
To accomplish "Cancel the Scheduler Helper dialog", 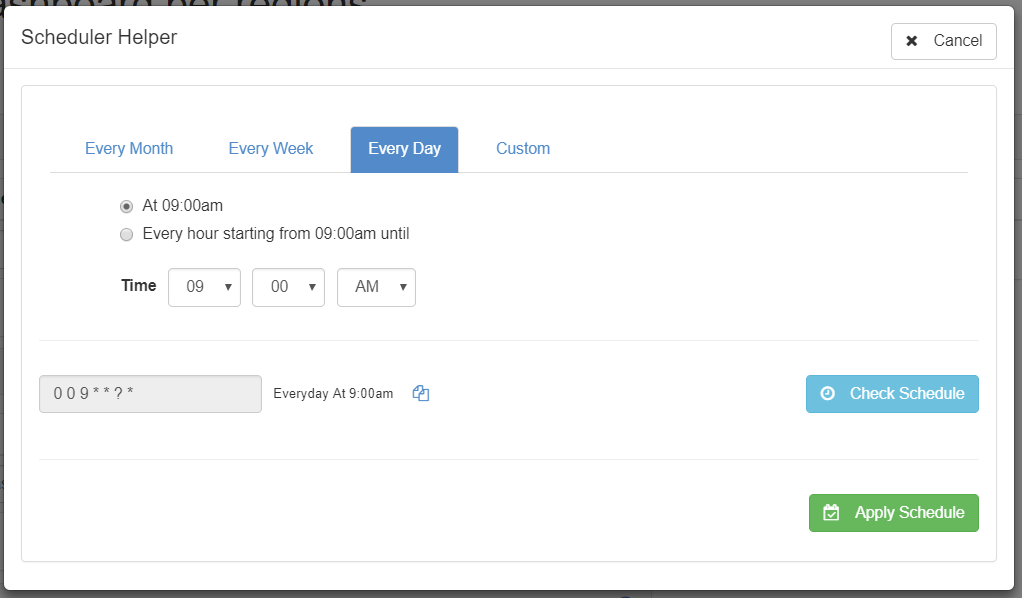I will (943, 41).
